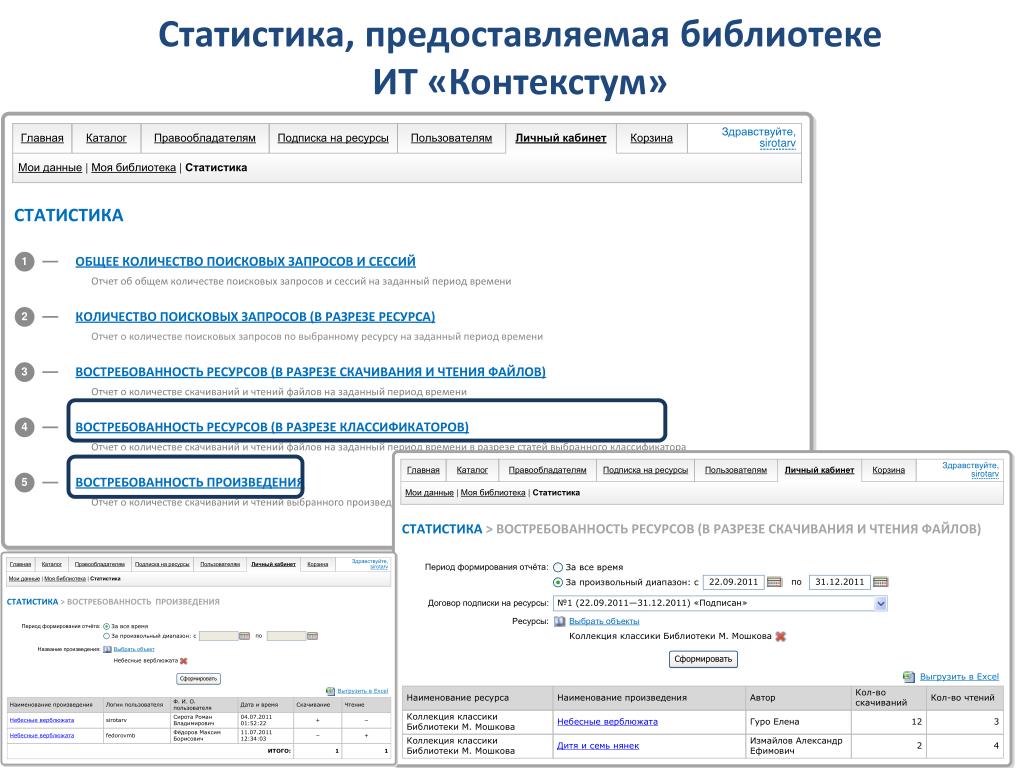Click the Логин пользователя column header
This screenshot has height=768, width=1024.
[135, 705]
